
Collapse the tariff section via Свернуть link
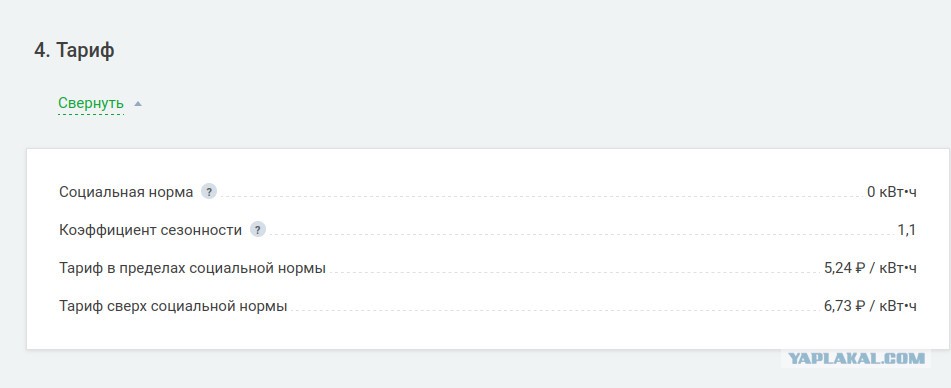pos(91,104)
